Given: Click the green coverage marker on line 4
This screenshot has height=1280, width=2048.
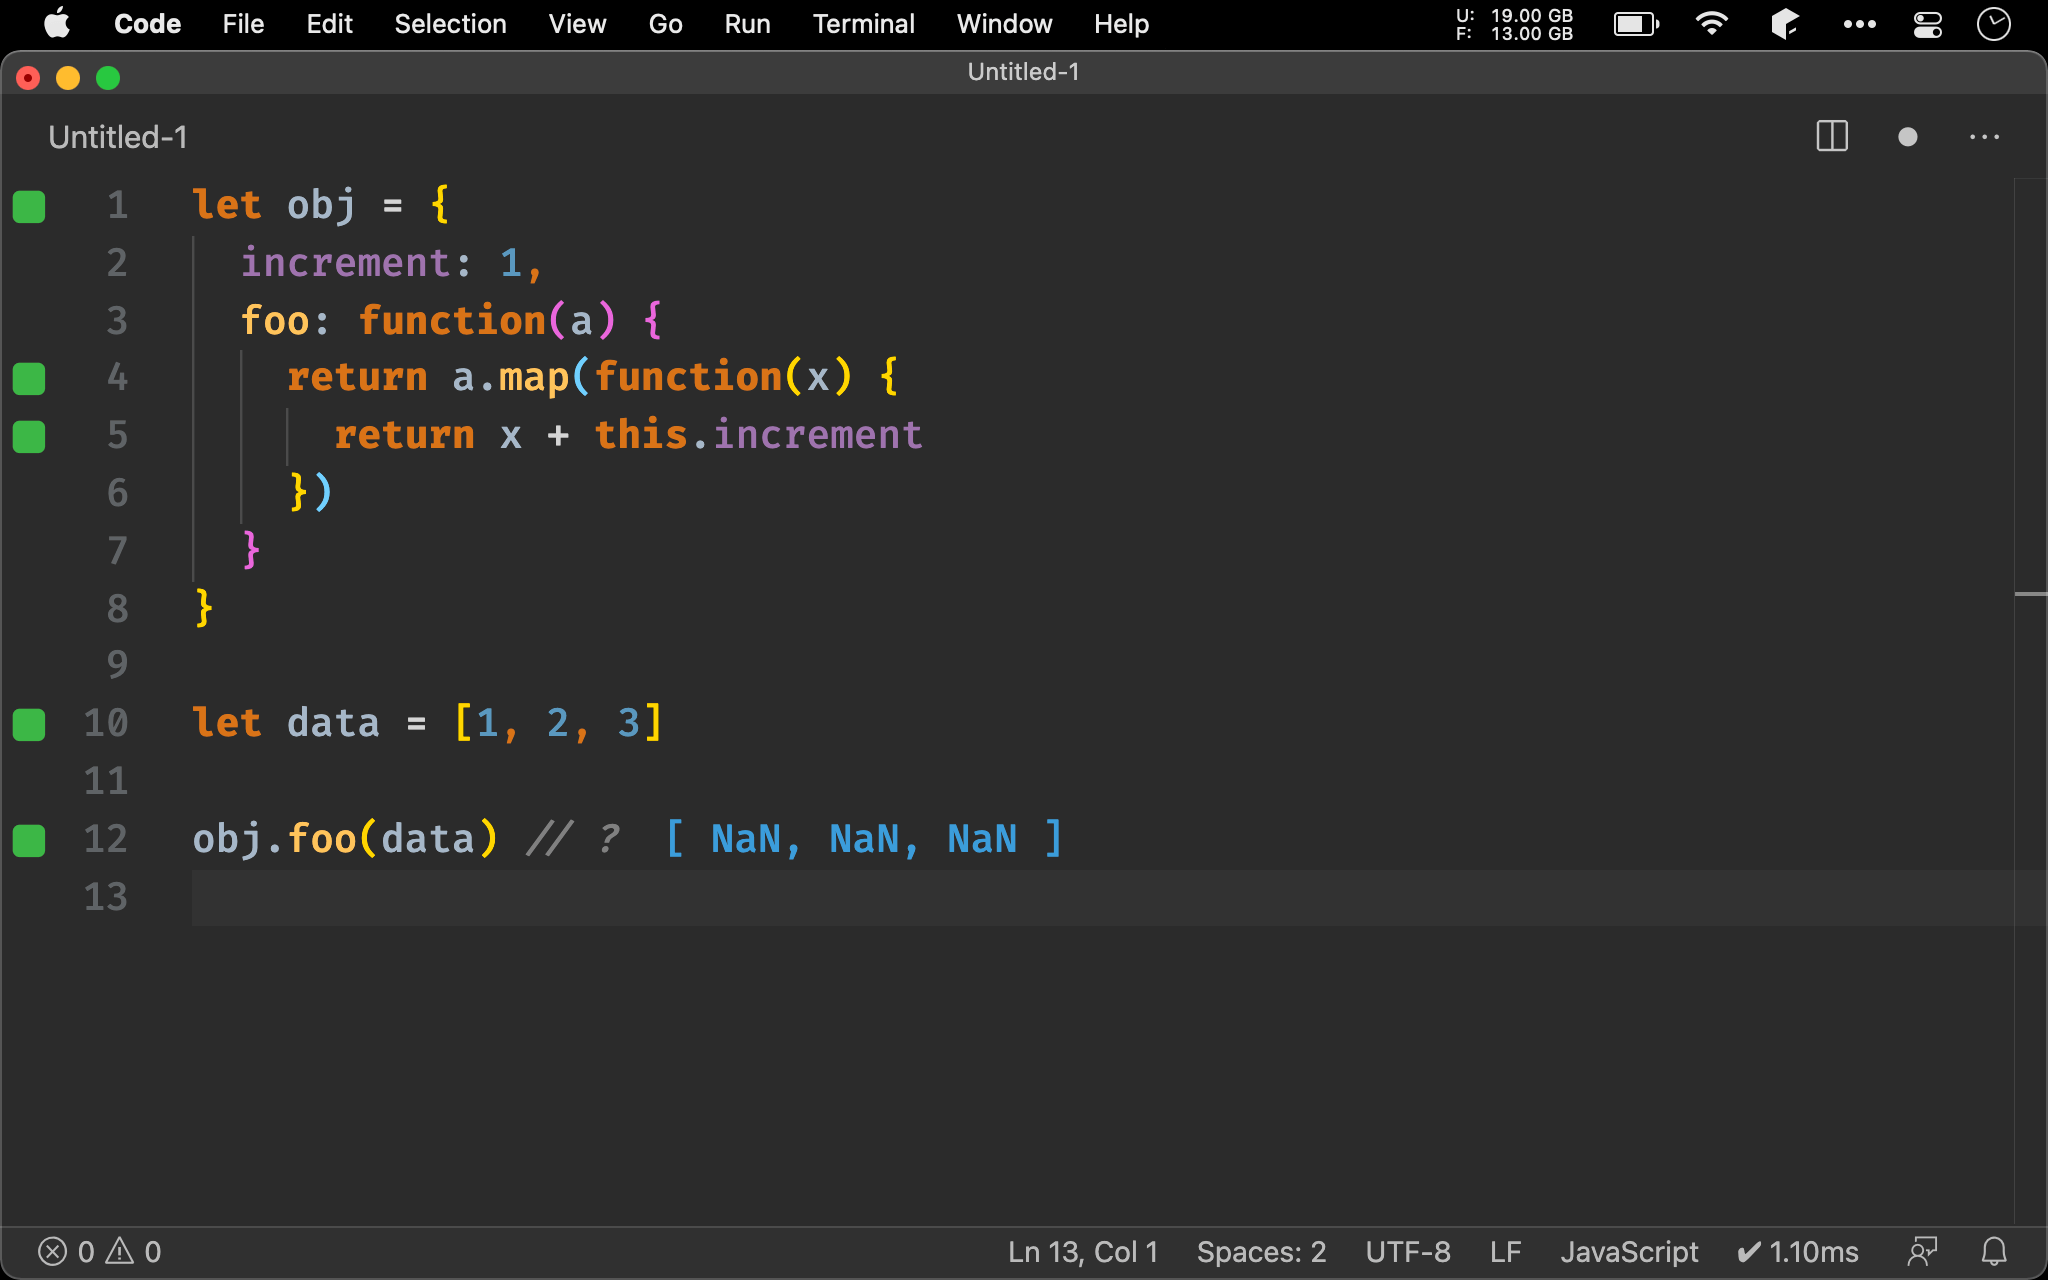Looking at the screenshot, I should (29, 379).
